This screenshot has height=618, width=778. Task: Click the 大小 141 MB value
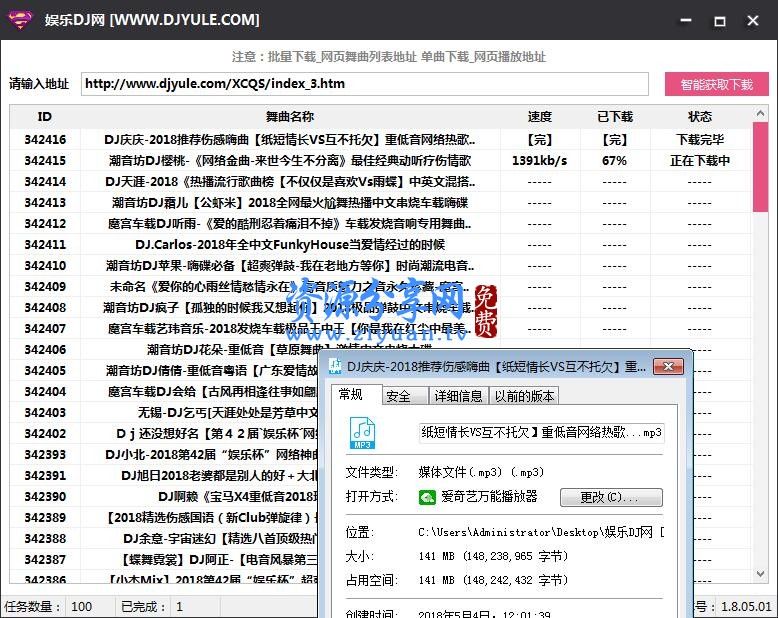[x=493, y=556]
